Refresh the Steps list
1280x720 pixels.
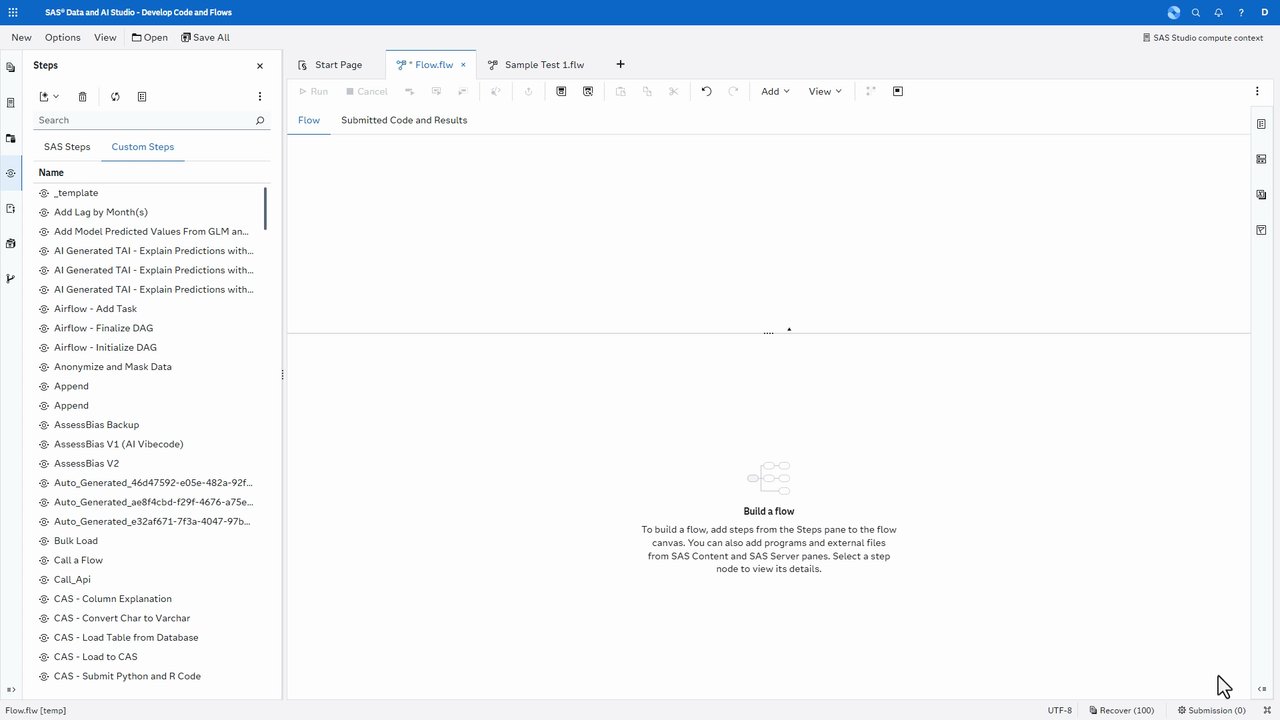[115, 97]
